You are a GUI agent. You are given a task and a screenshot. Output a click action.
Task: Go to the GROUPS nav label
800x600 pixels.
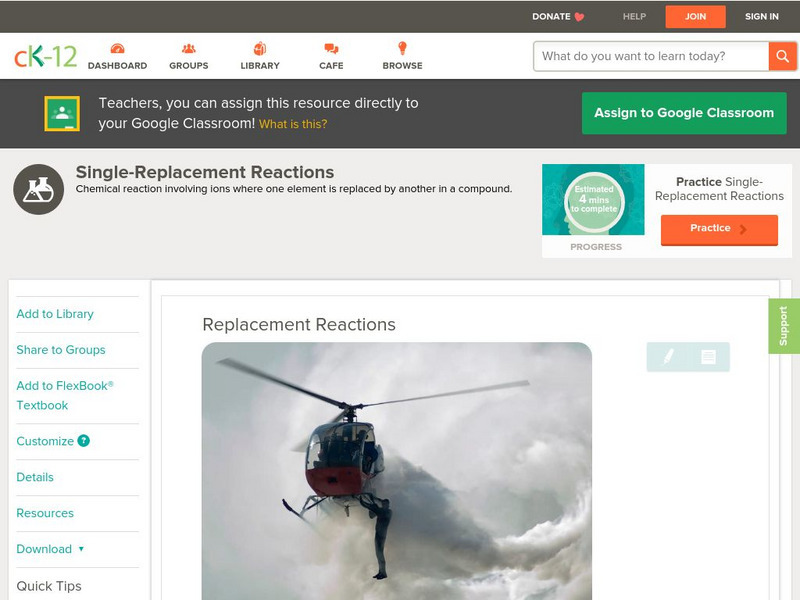point(189,66)
